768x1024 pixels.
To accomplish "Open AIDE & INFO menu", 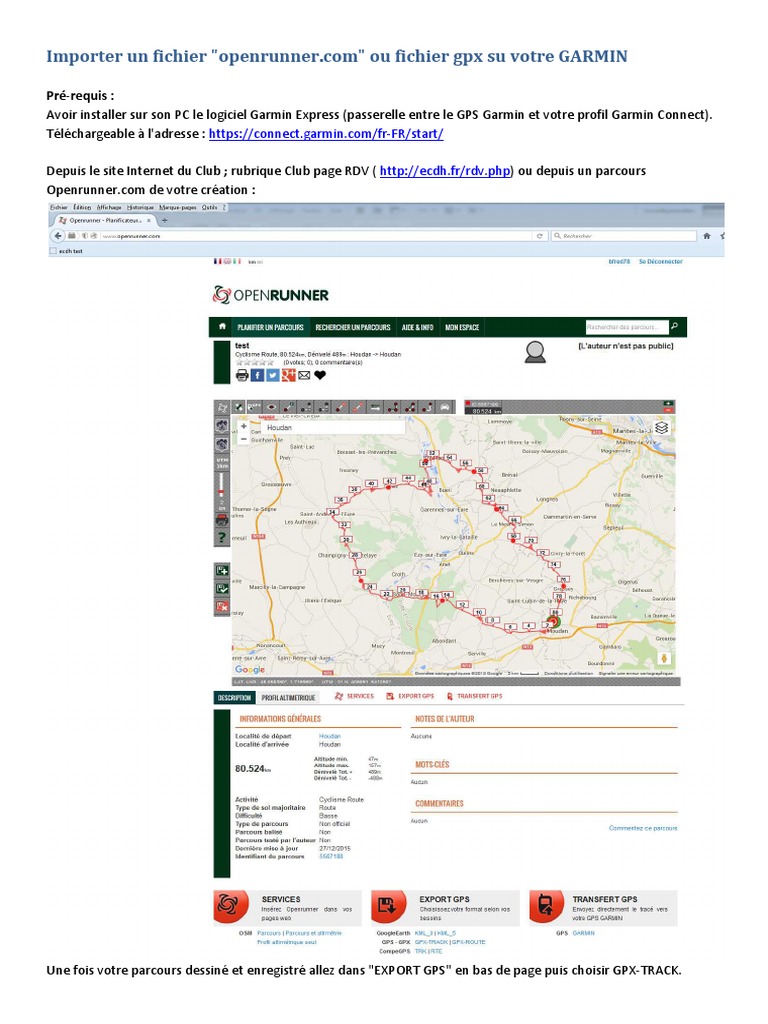I will point(417,327).
